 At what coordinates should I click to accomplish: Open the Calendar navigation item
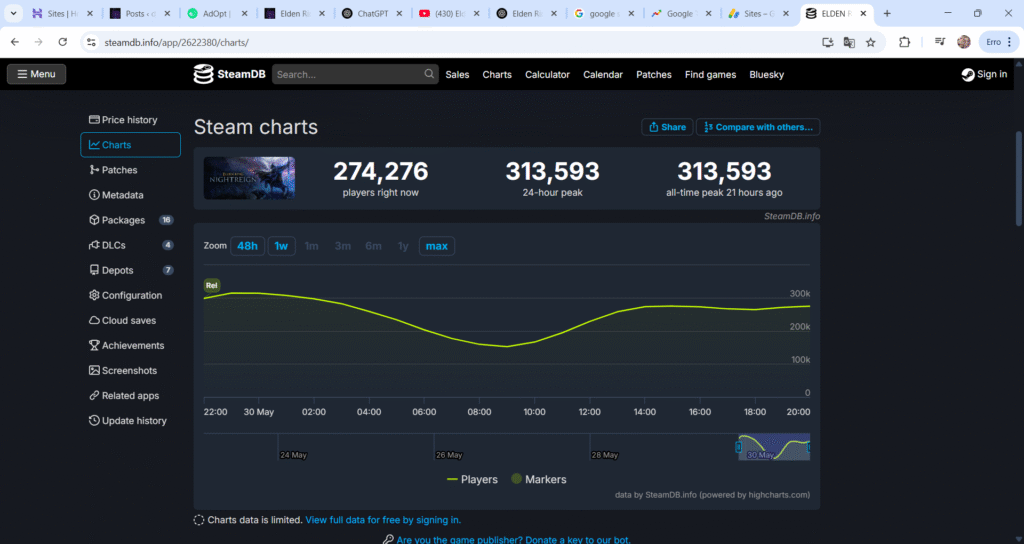point(603,74)
